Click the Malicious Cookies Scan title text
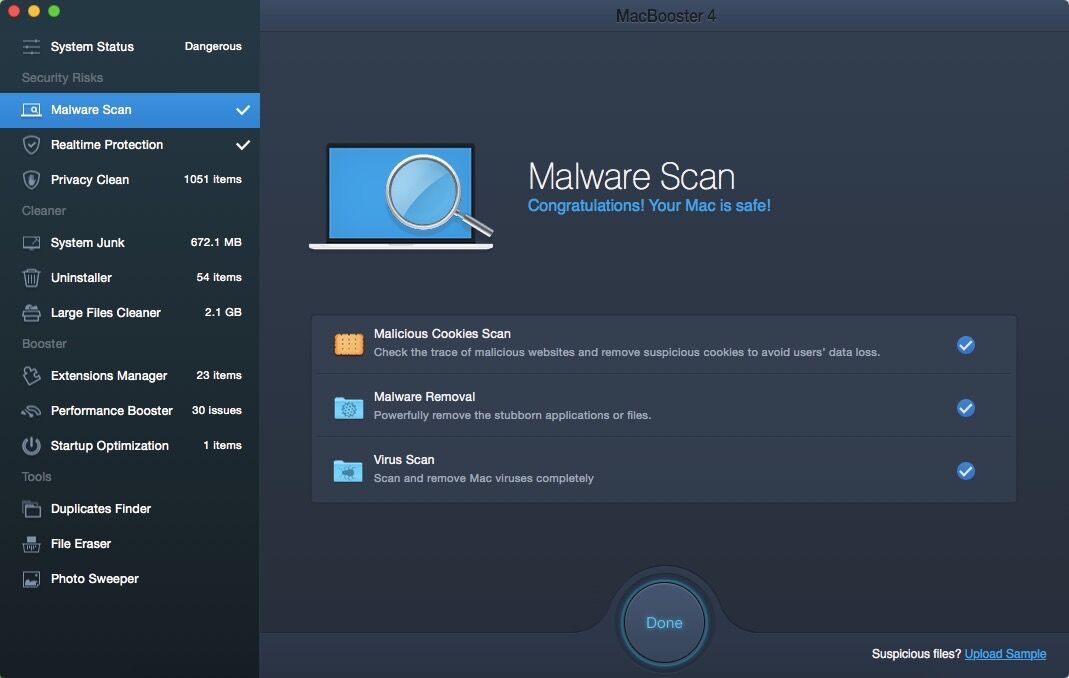1069x678 pixels. (442, 334)
